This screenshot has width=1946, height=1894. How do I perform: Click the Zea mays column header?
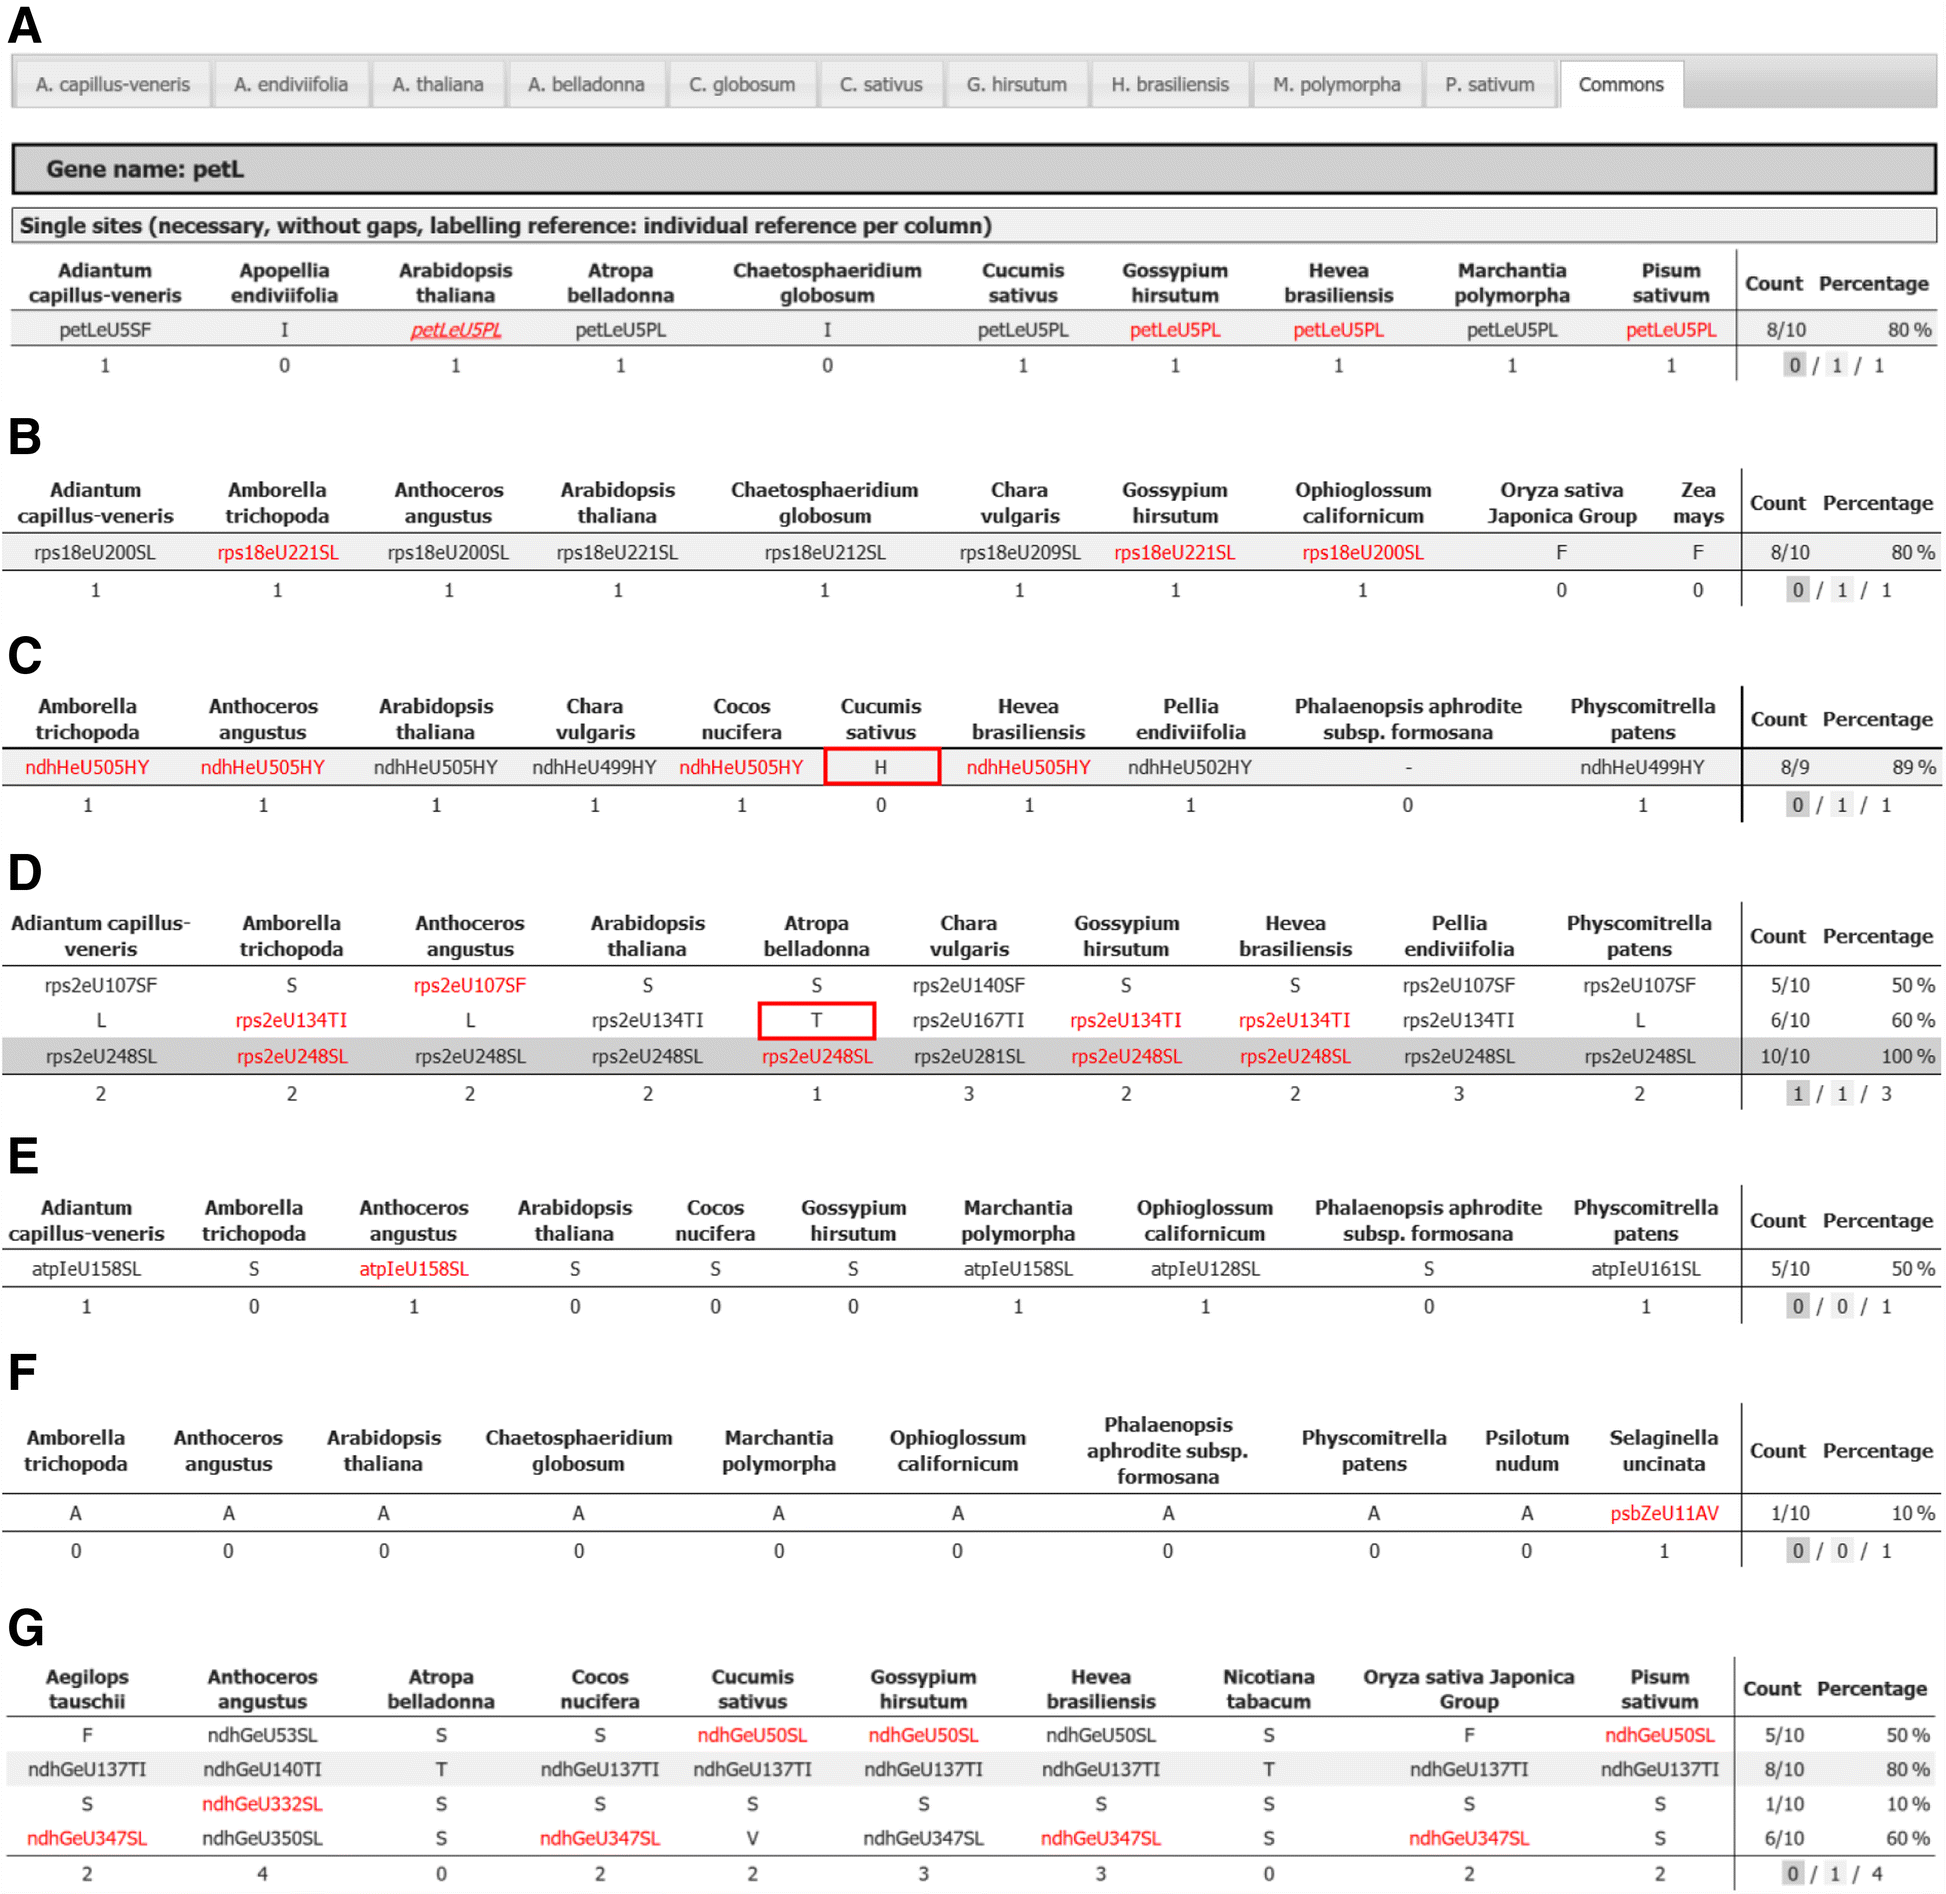point(1697,503)
